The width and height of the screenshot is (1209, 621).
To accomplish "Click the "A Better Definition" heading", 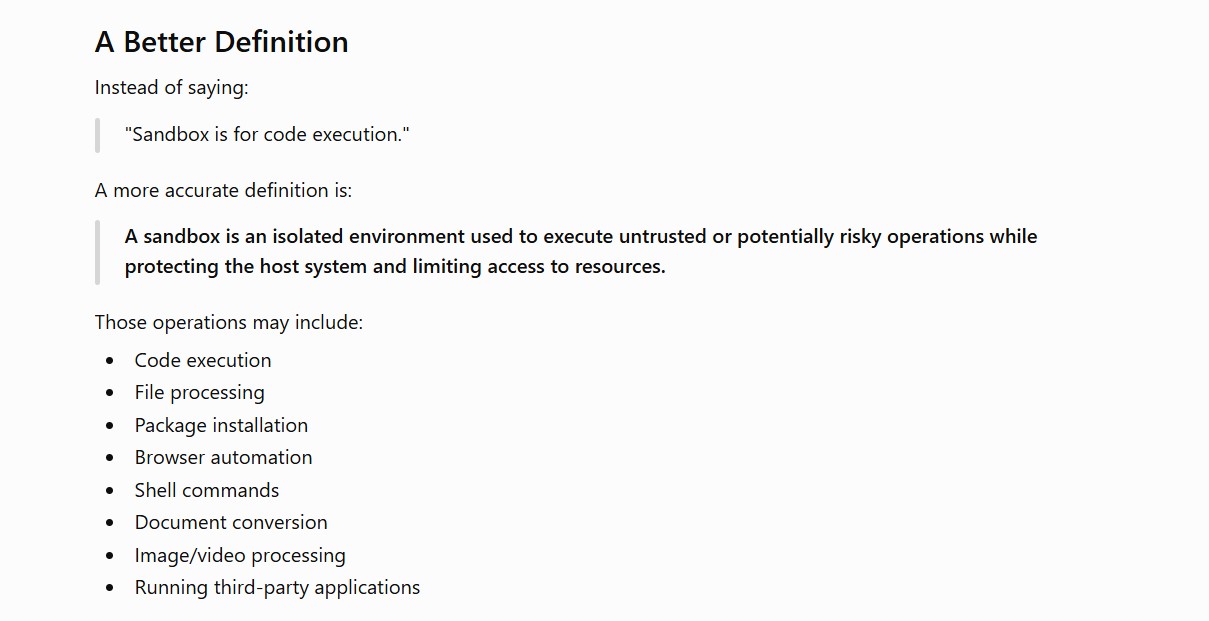I will [221, 42].
